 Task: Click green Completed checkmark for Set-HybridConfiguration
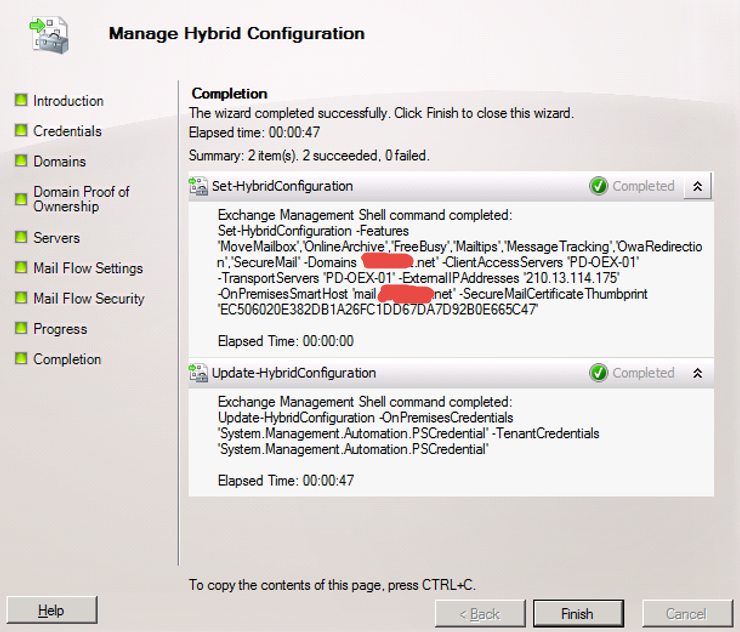coord(599,186)
